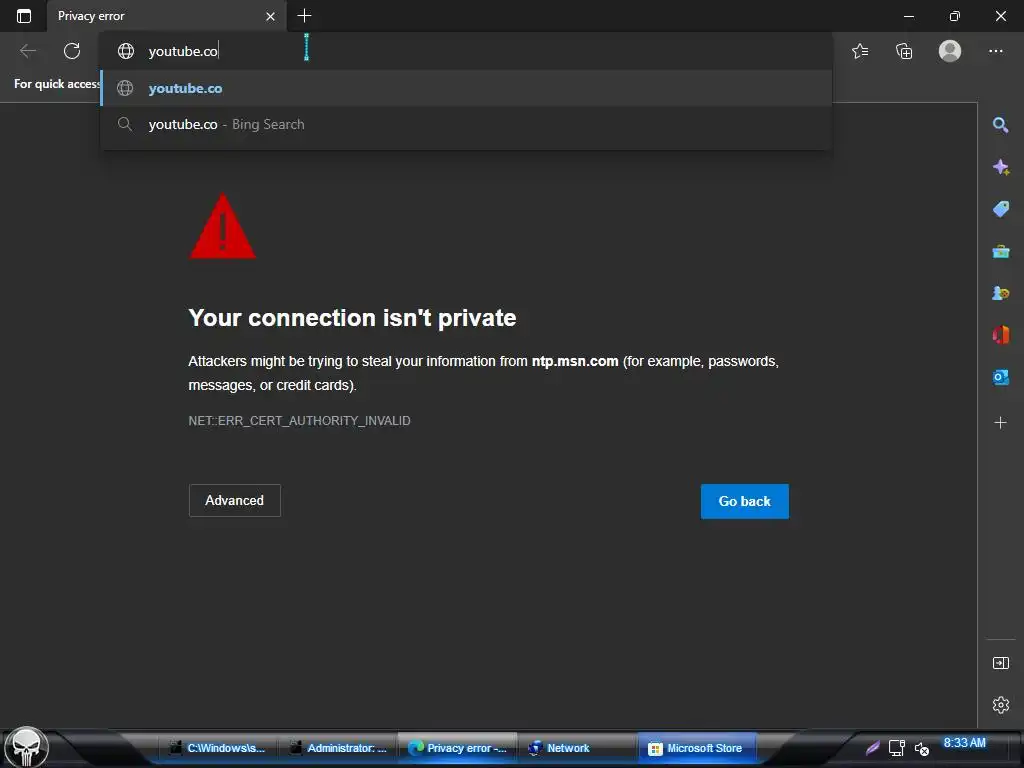1024x768 pixels.
Task: Click the Privacy error tab title
Action: coord(91,16)
